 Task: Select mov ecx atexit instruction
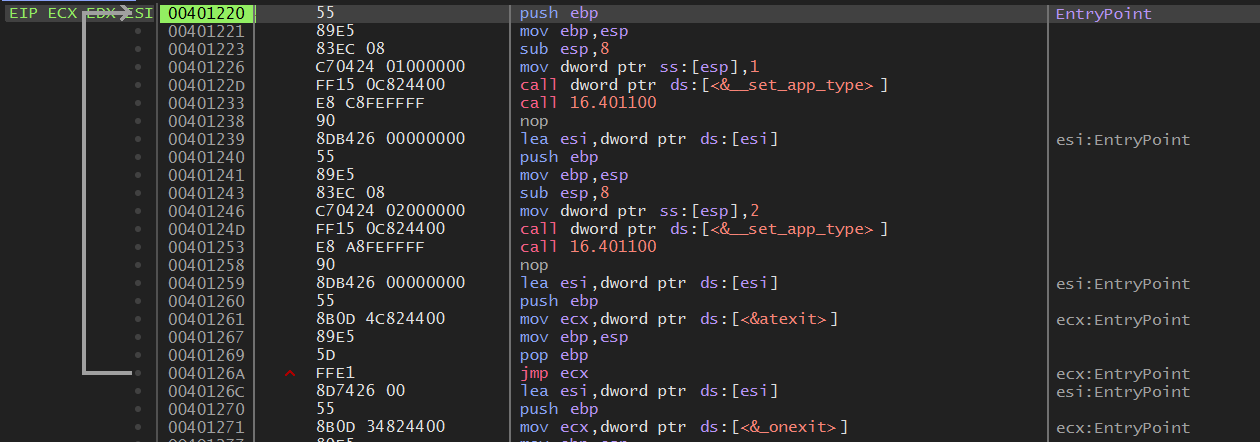pyautogui.click(x=679, y=319)
